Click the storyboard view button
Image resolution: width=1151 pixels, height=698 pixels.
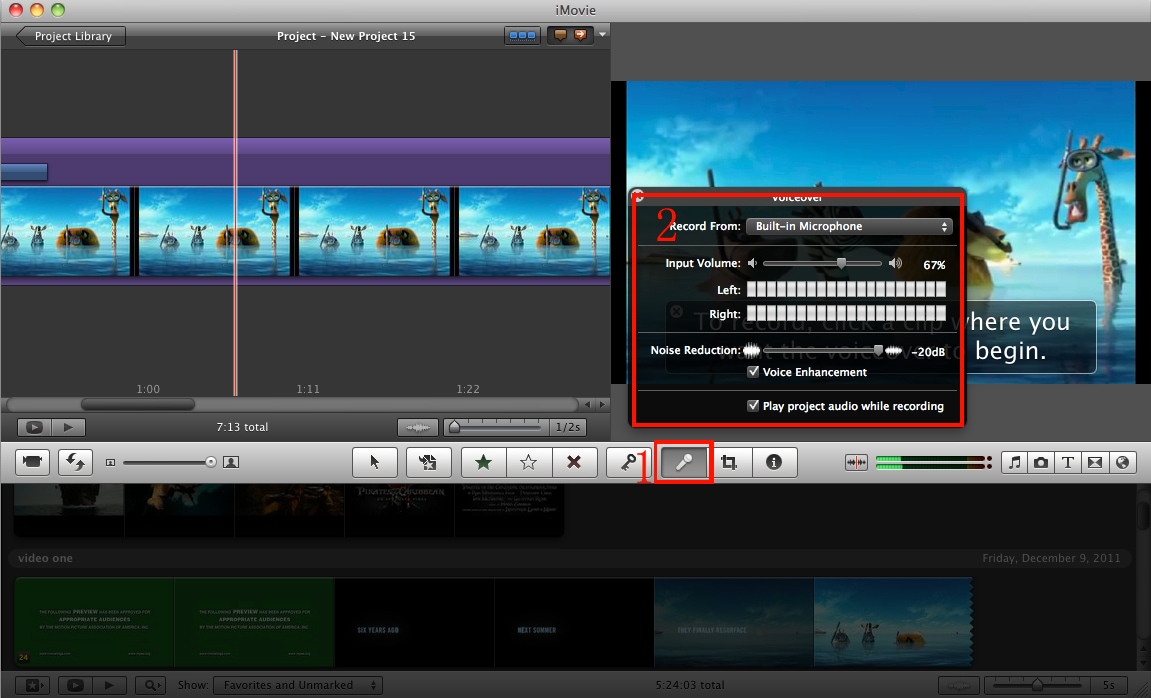[x=522, y=35]
